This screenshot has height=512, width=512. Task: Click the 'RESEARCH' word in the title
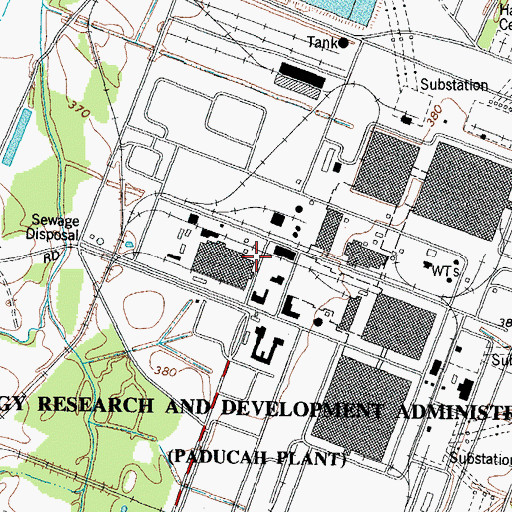96,405
